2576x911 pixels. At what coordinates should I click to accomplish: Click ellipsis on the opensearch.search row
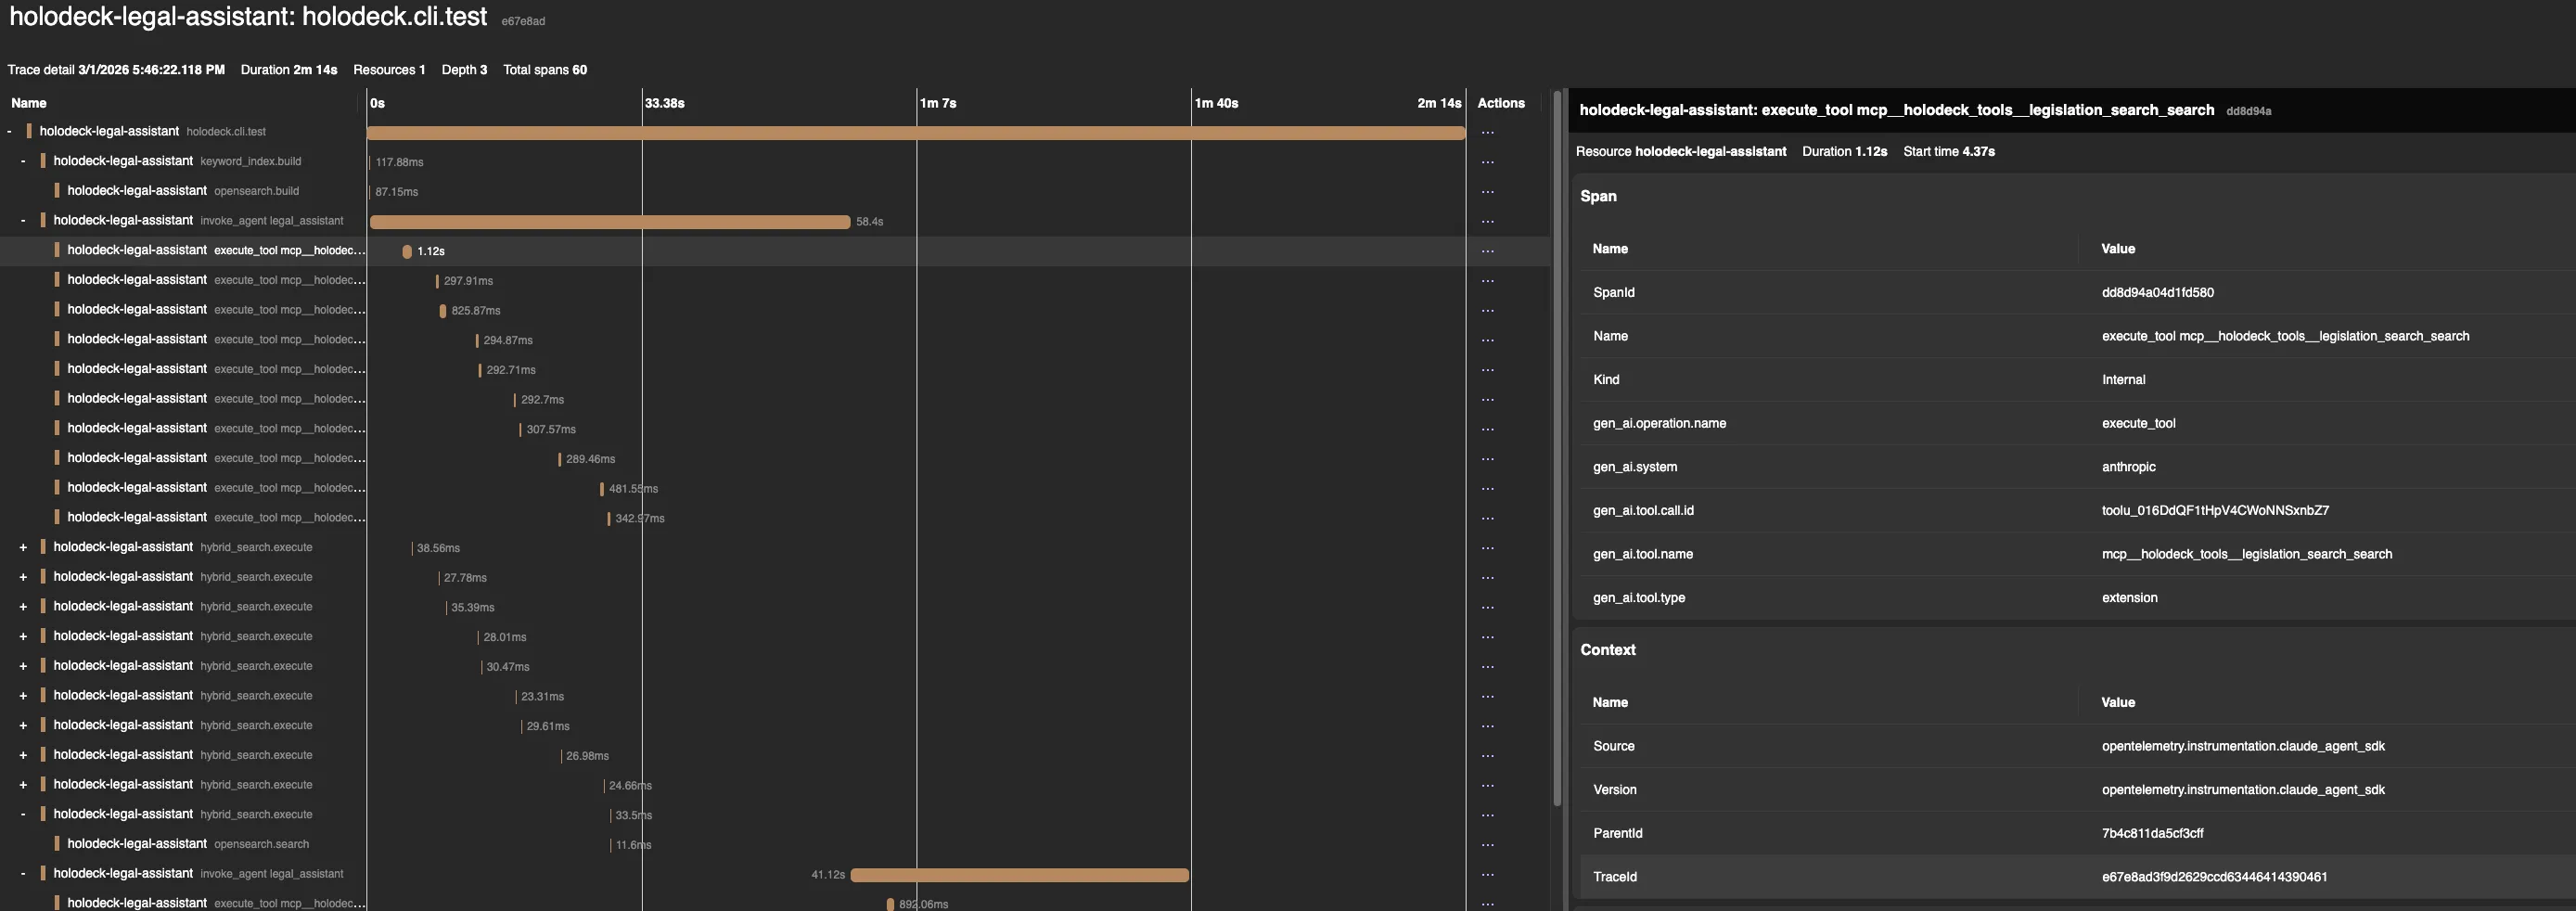point(1488,843)
